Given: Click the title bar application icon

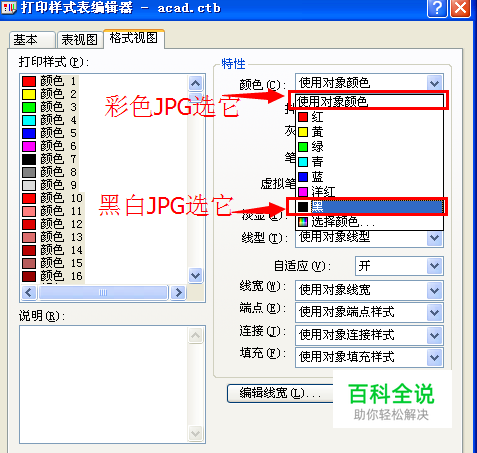Looking at the screenshot, I should coord(9,7).
